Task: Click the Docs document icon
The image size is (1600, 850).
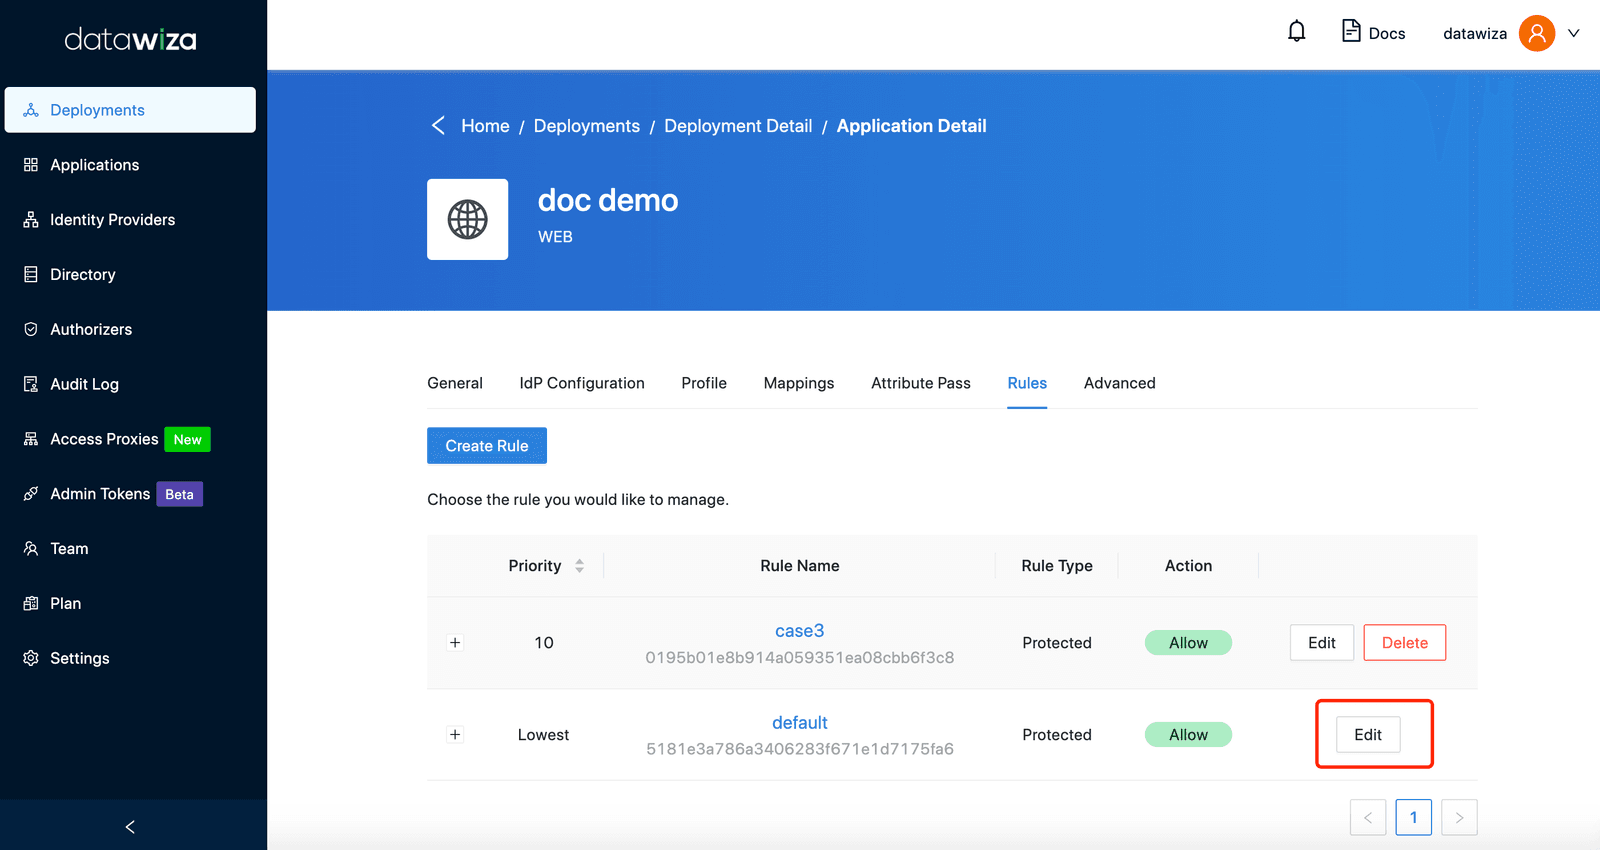Action: [x=1351, y=31]
